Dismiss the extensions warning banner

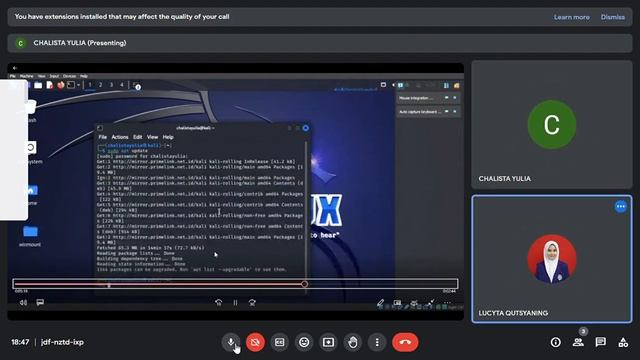(613, 17)
